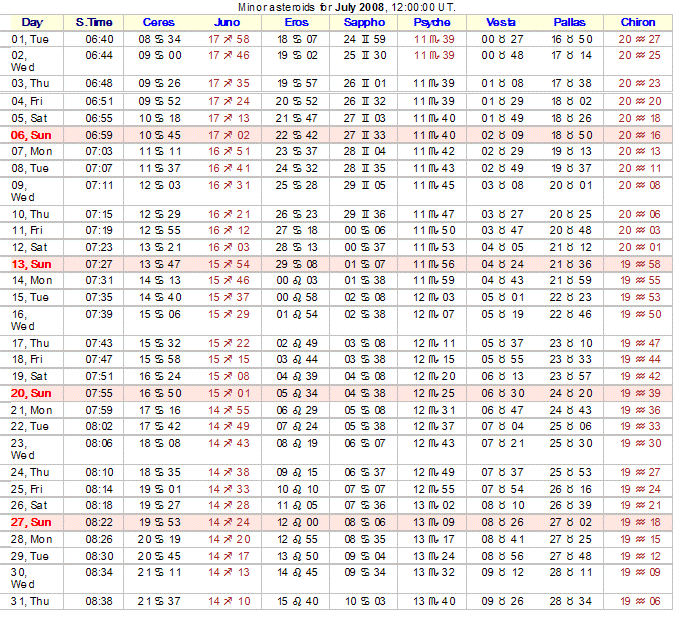Image resolution: width=685 pixels, height=619 pixels.
Task: Click Pallas value '20 ♉ 01' on 09, Wed
Action: tap(571, 185)
